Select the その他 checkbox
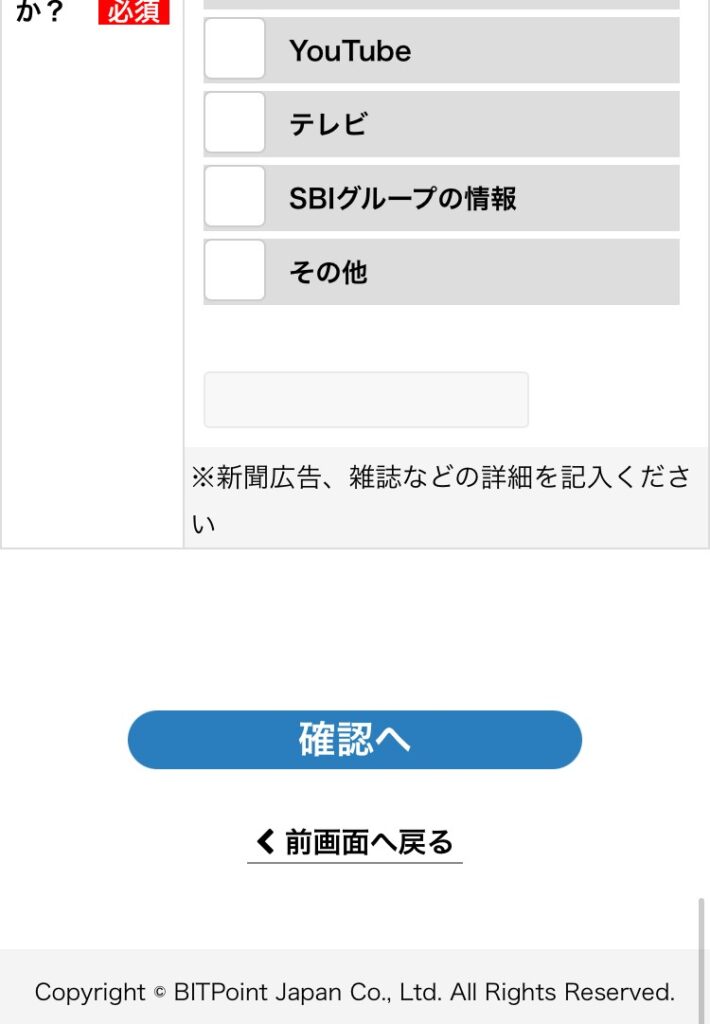 pos(235,271)
